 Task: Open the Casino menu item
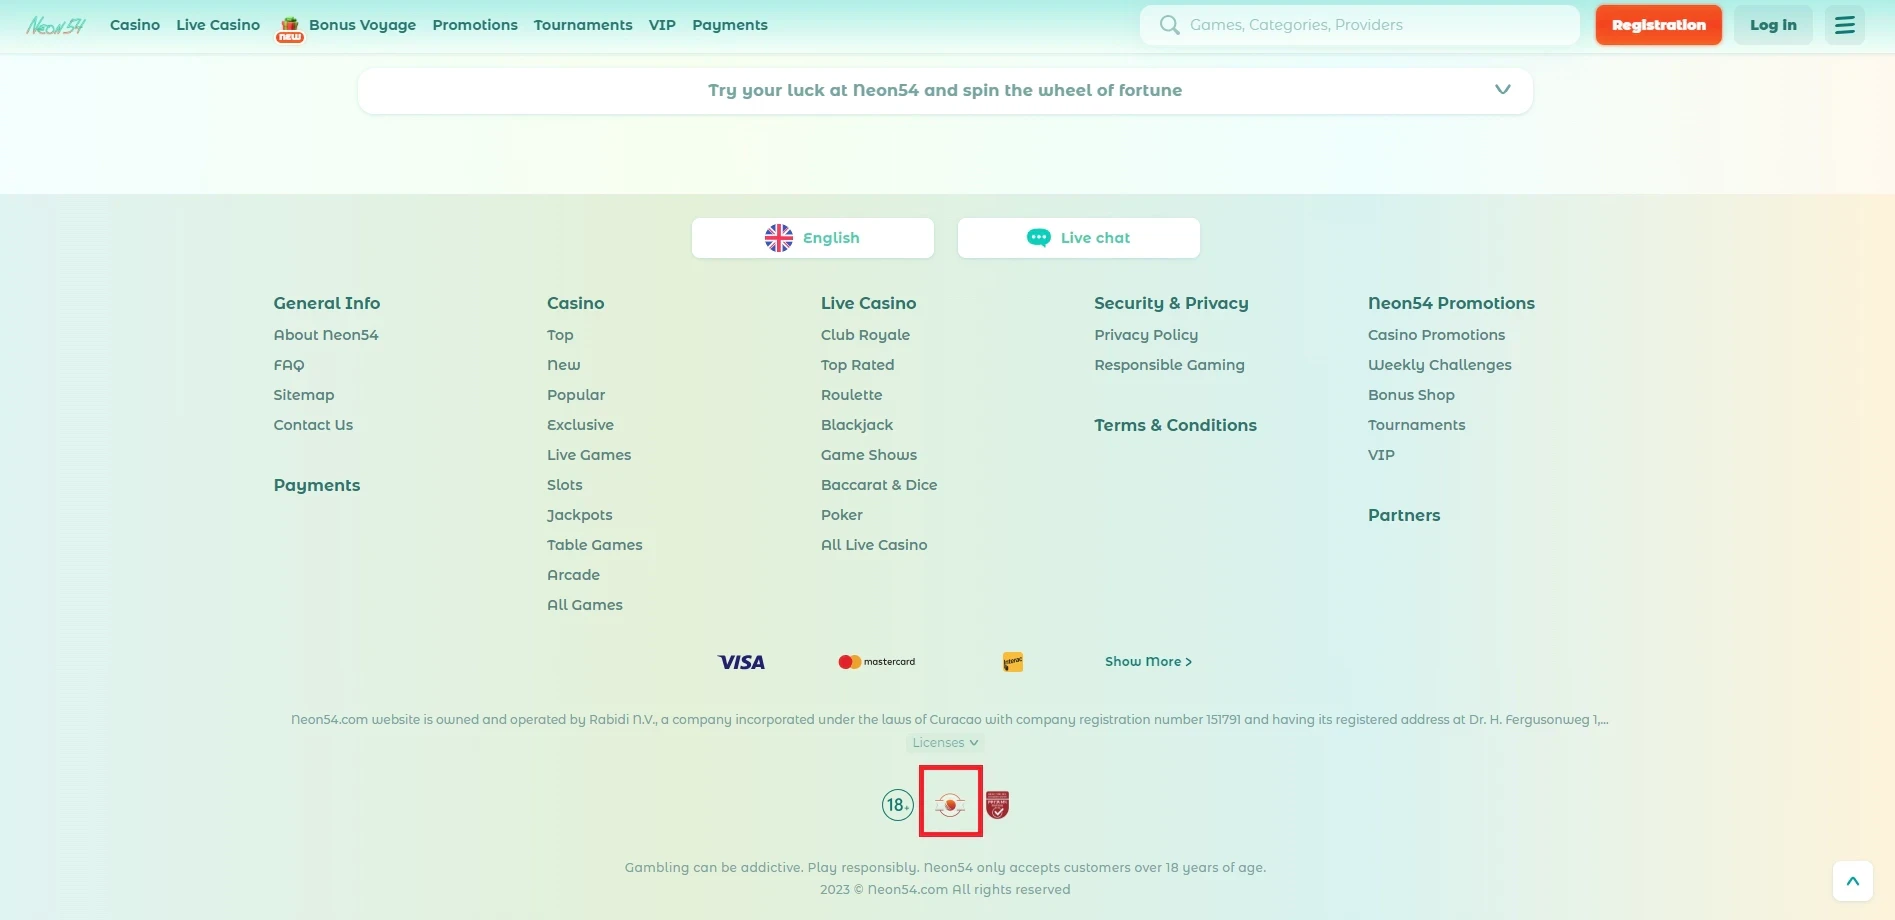135,25
